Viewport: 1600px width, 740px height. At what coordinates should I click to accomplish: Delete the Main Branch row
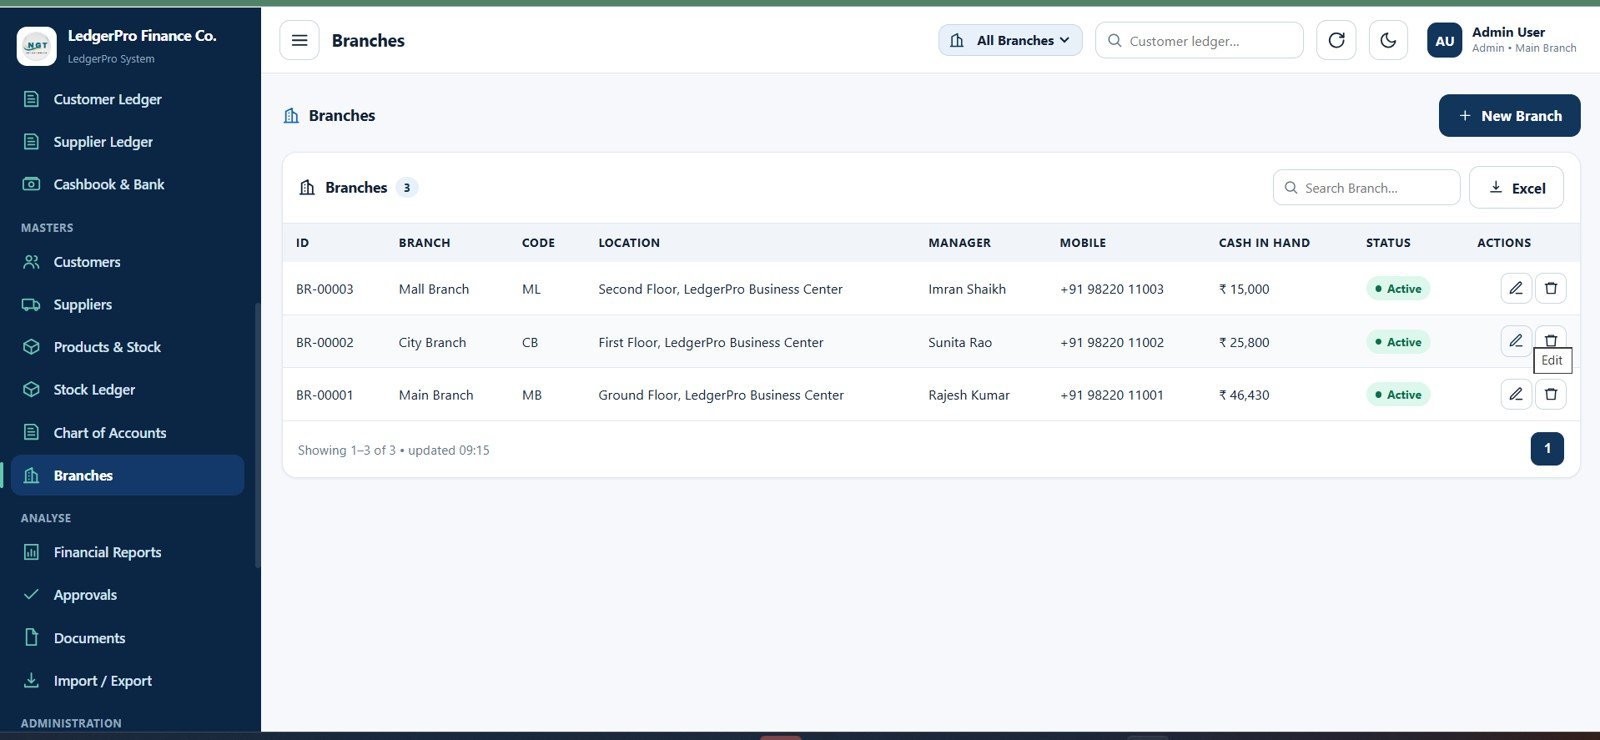(1551, 395)
